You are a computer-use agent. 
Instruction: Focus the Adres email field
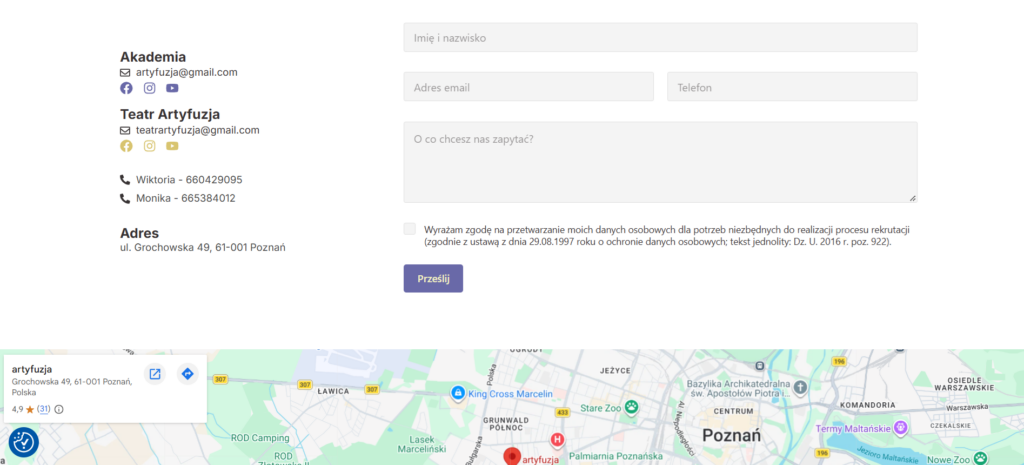pyautogui.click(x=528, y=87)
